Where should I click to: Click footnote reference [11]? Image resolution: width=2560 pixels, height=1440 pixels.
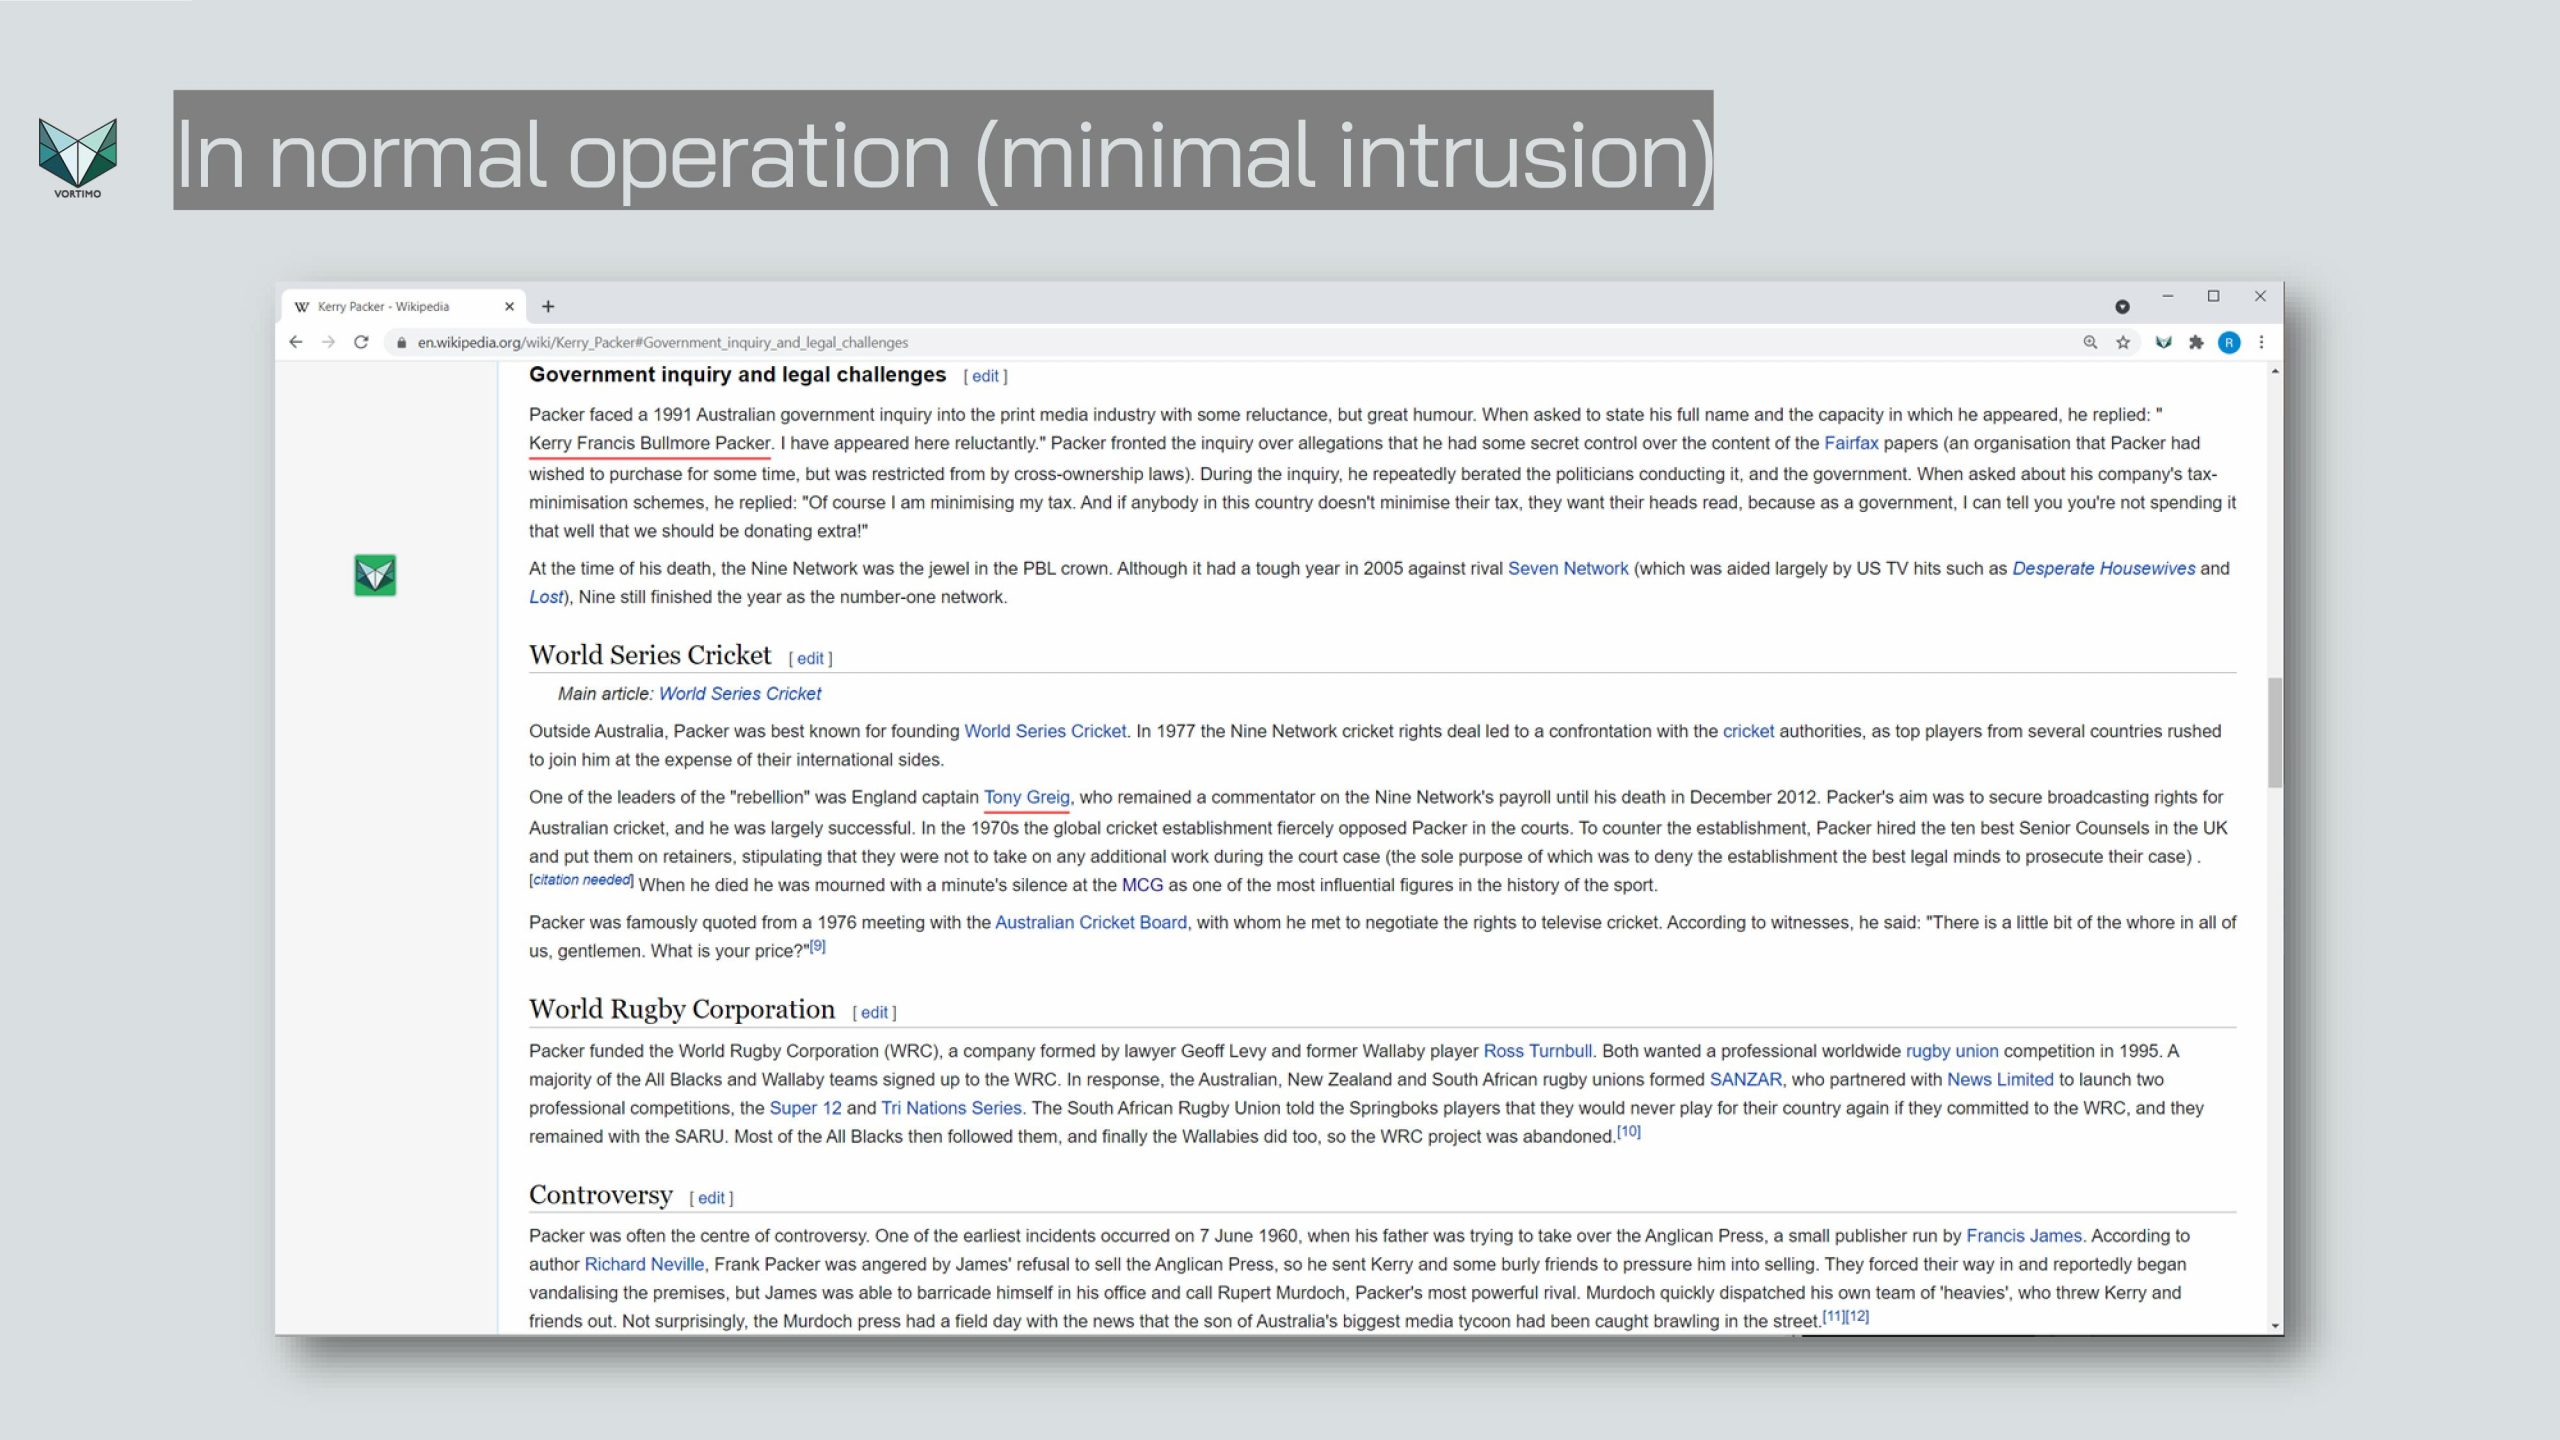click(1833, 1316)
